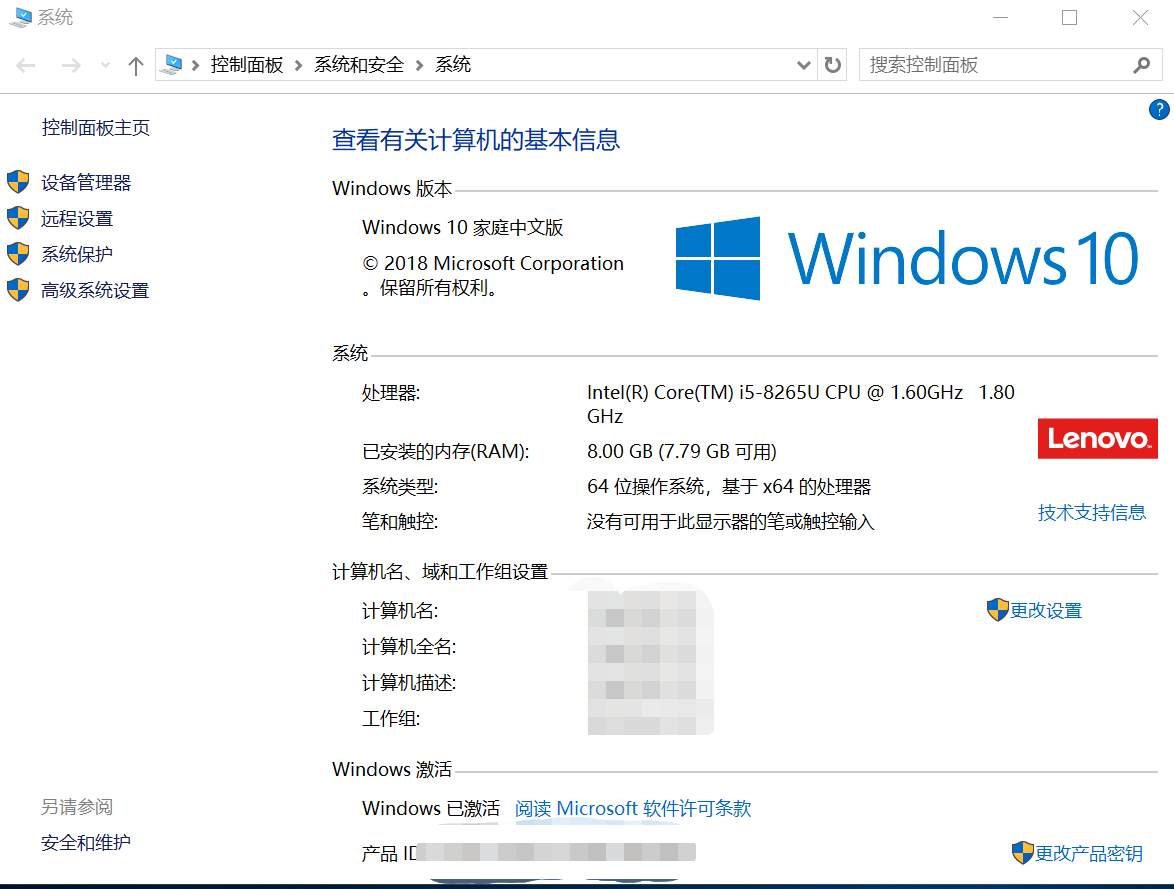1174x889 pixels.
Task: Maximize the 系统 window
Action: (x=1069, y=17)
